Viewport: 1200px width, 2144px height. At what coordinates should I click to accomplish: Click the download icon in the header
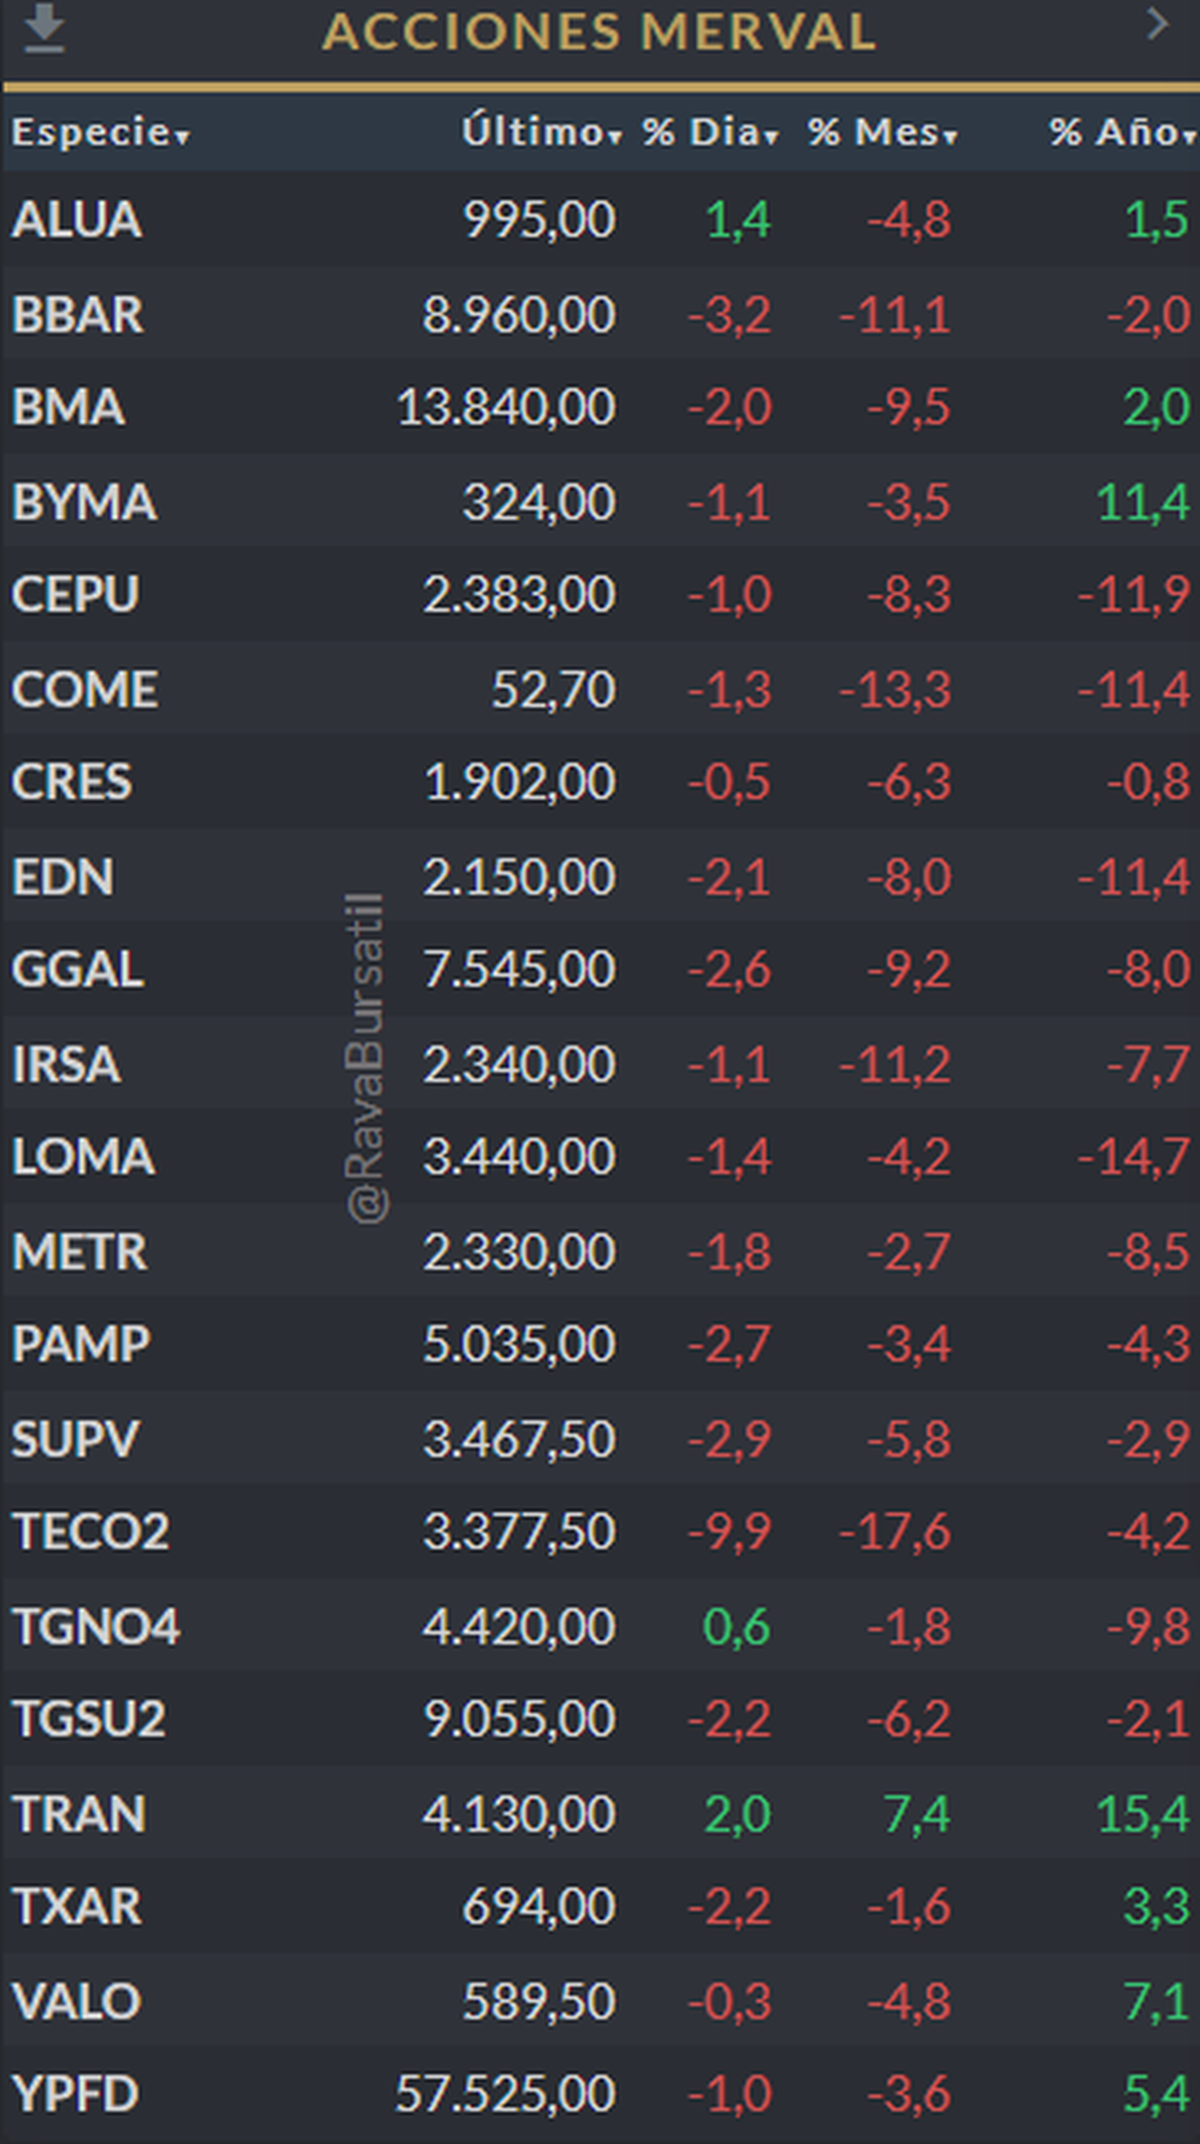44,29
